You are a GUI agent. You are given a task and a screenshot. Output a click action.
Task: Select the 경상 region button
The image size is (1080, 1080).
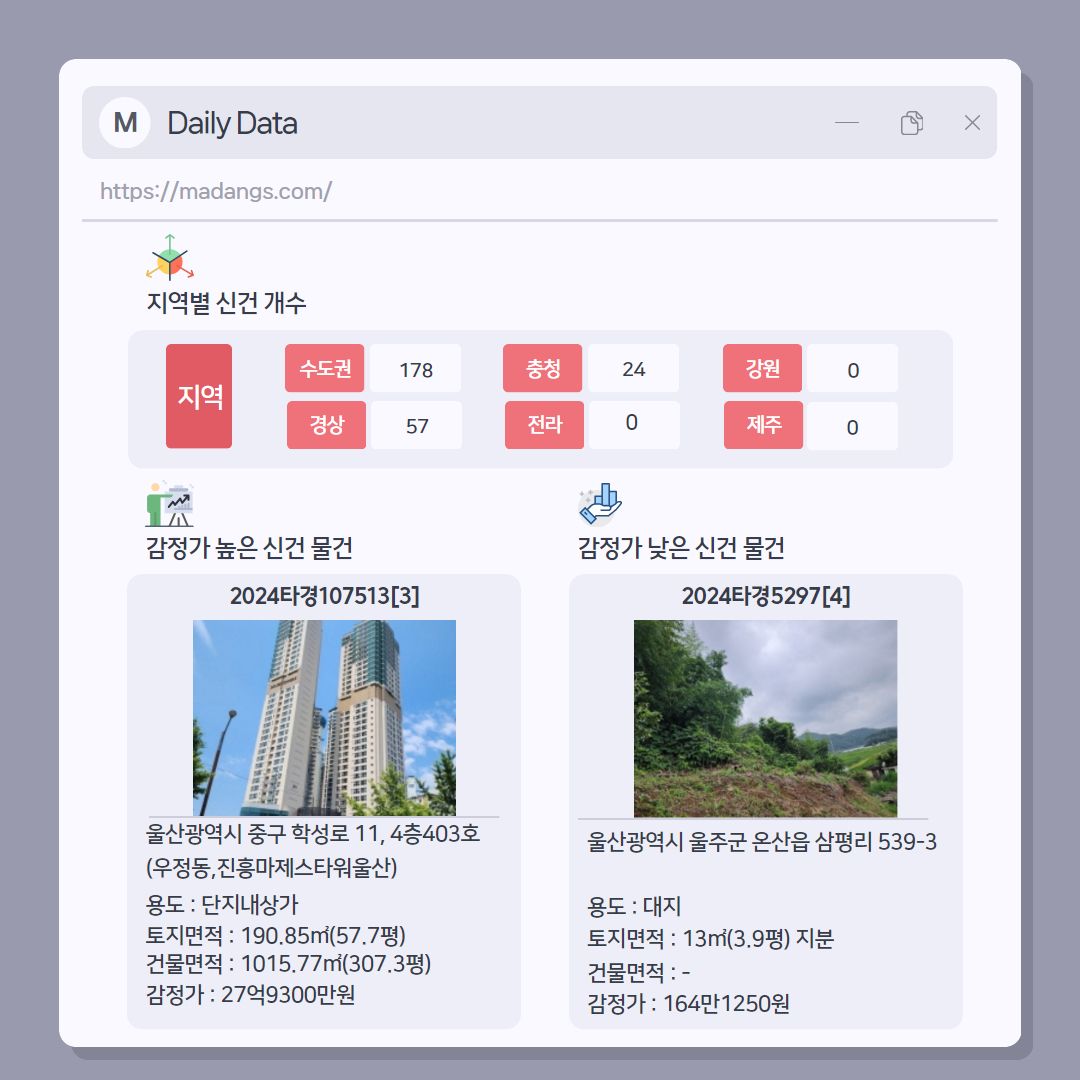point(326,425)
